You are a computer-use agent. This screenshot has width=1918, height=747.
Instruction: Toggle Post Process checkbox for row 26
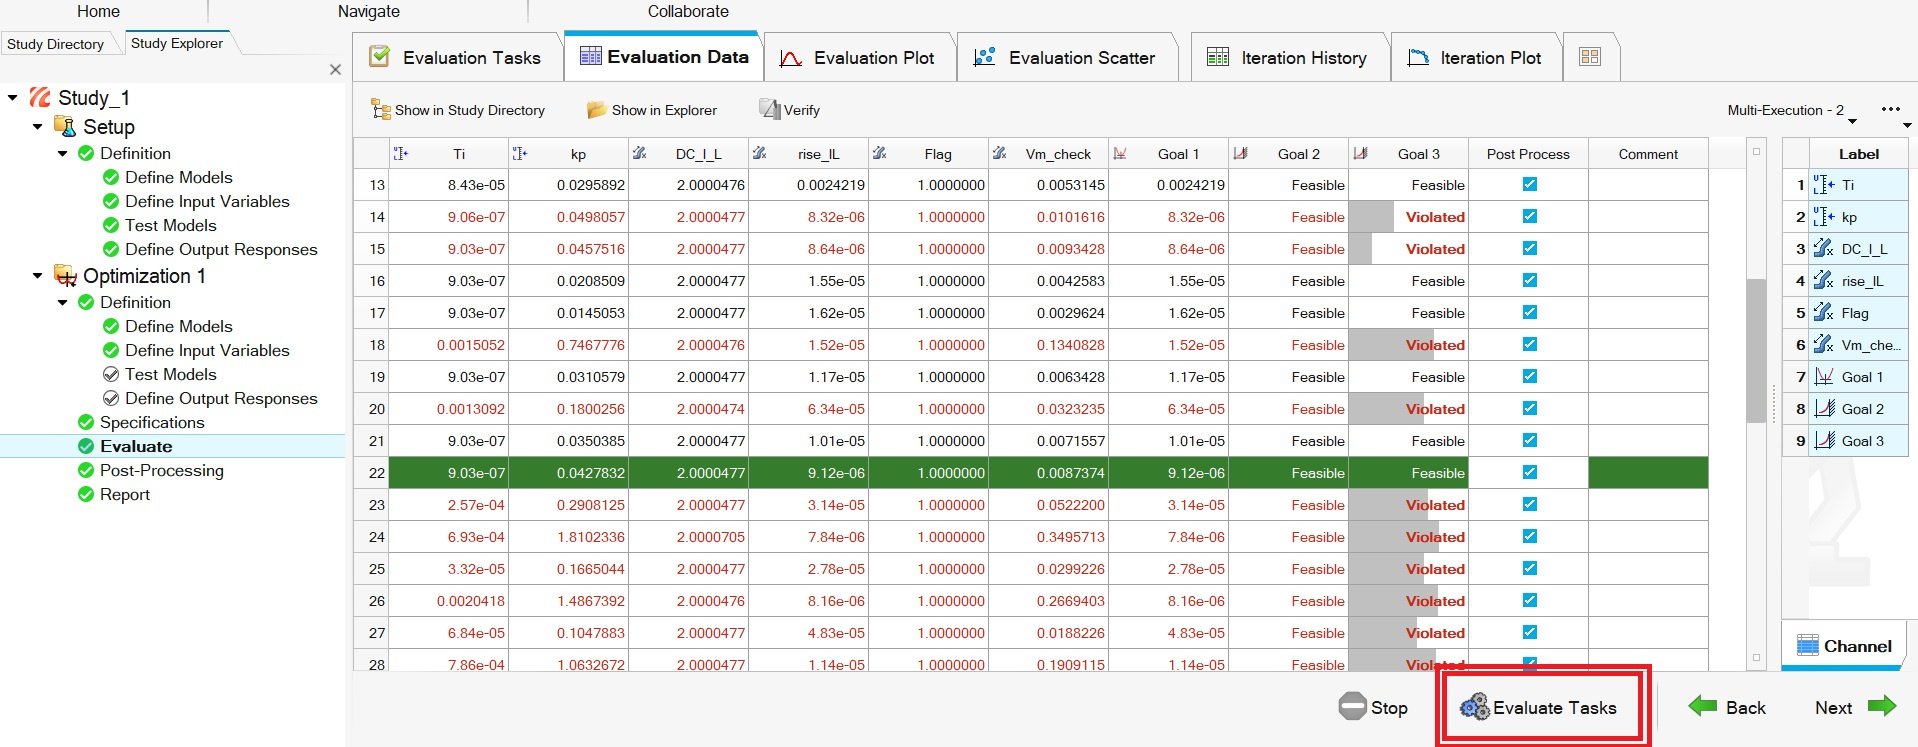pyautogui.click(x=1530, y=600)
